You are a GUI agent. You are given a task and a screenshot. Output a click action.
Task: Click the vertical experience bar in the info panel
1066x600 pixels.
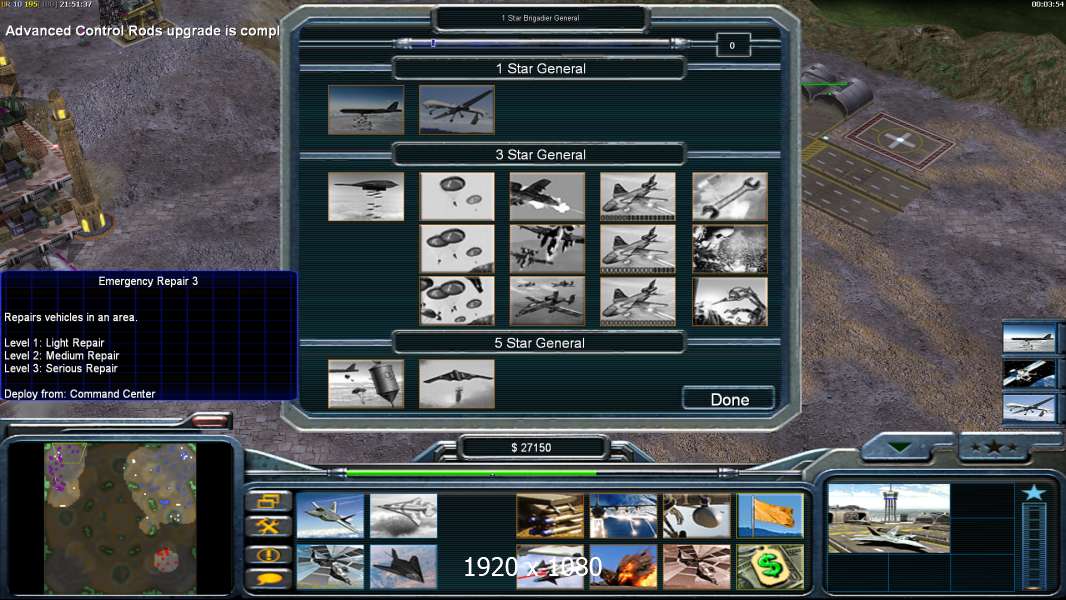click(x=1034, y=546)
